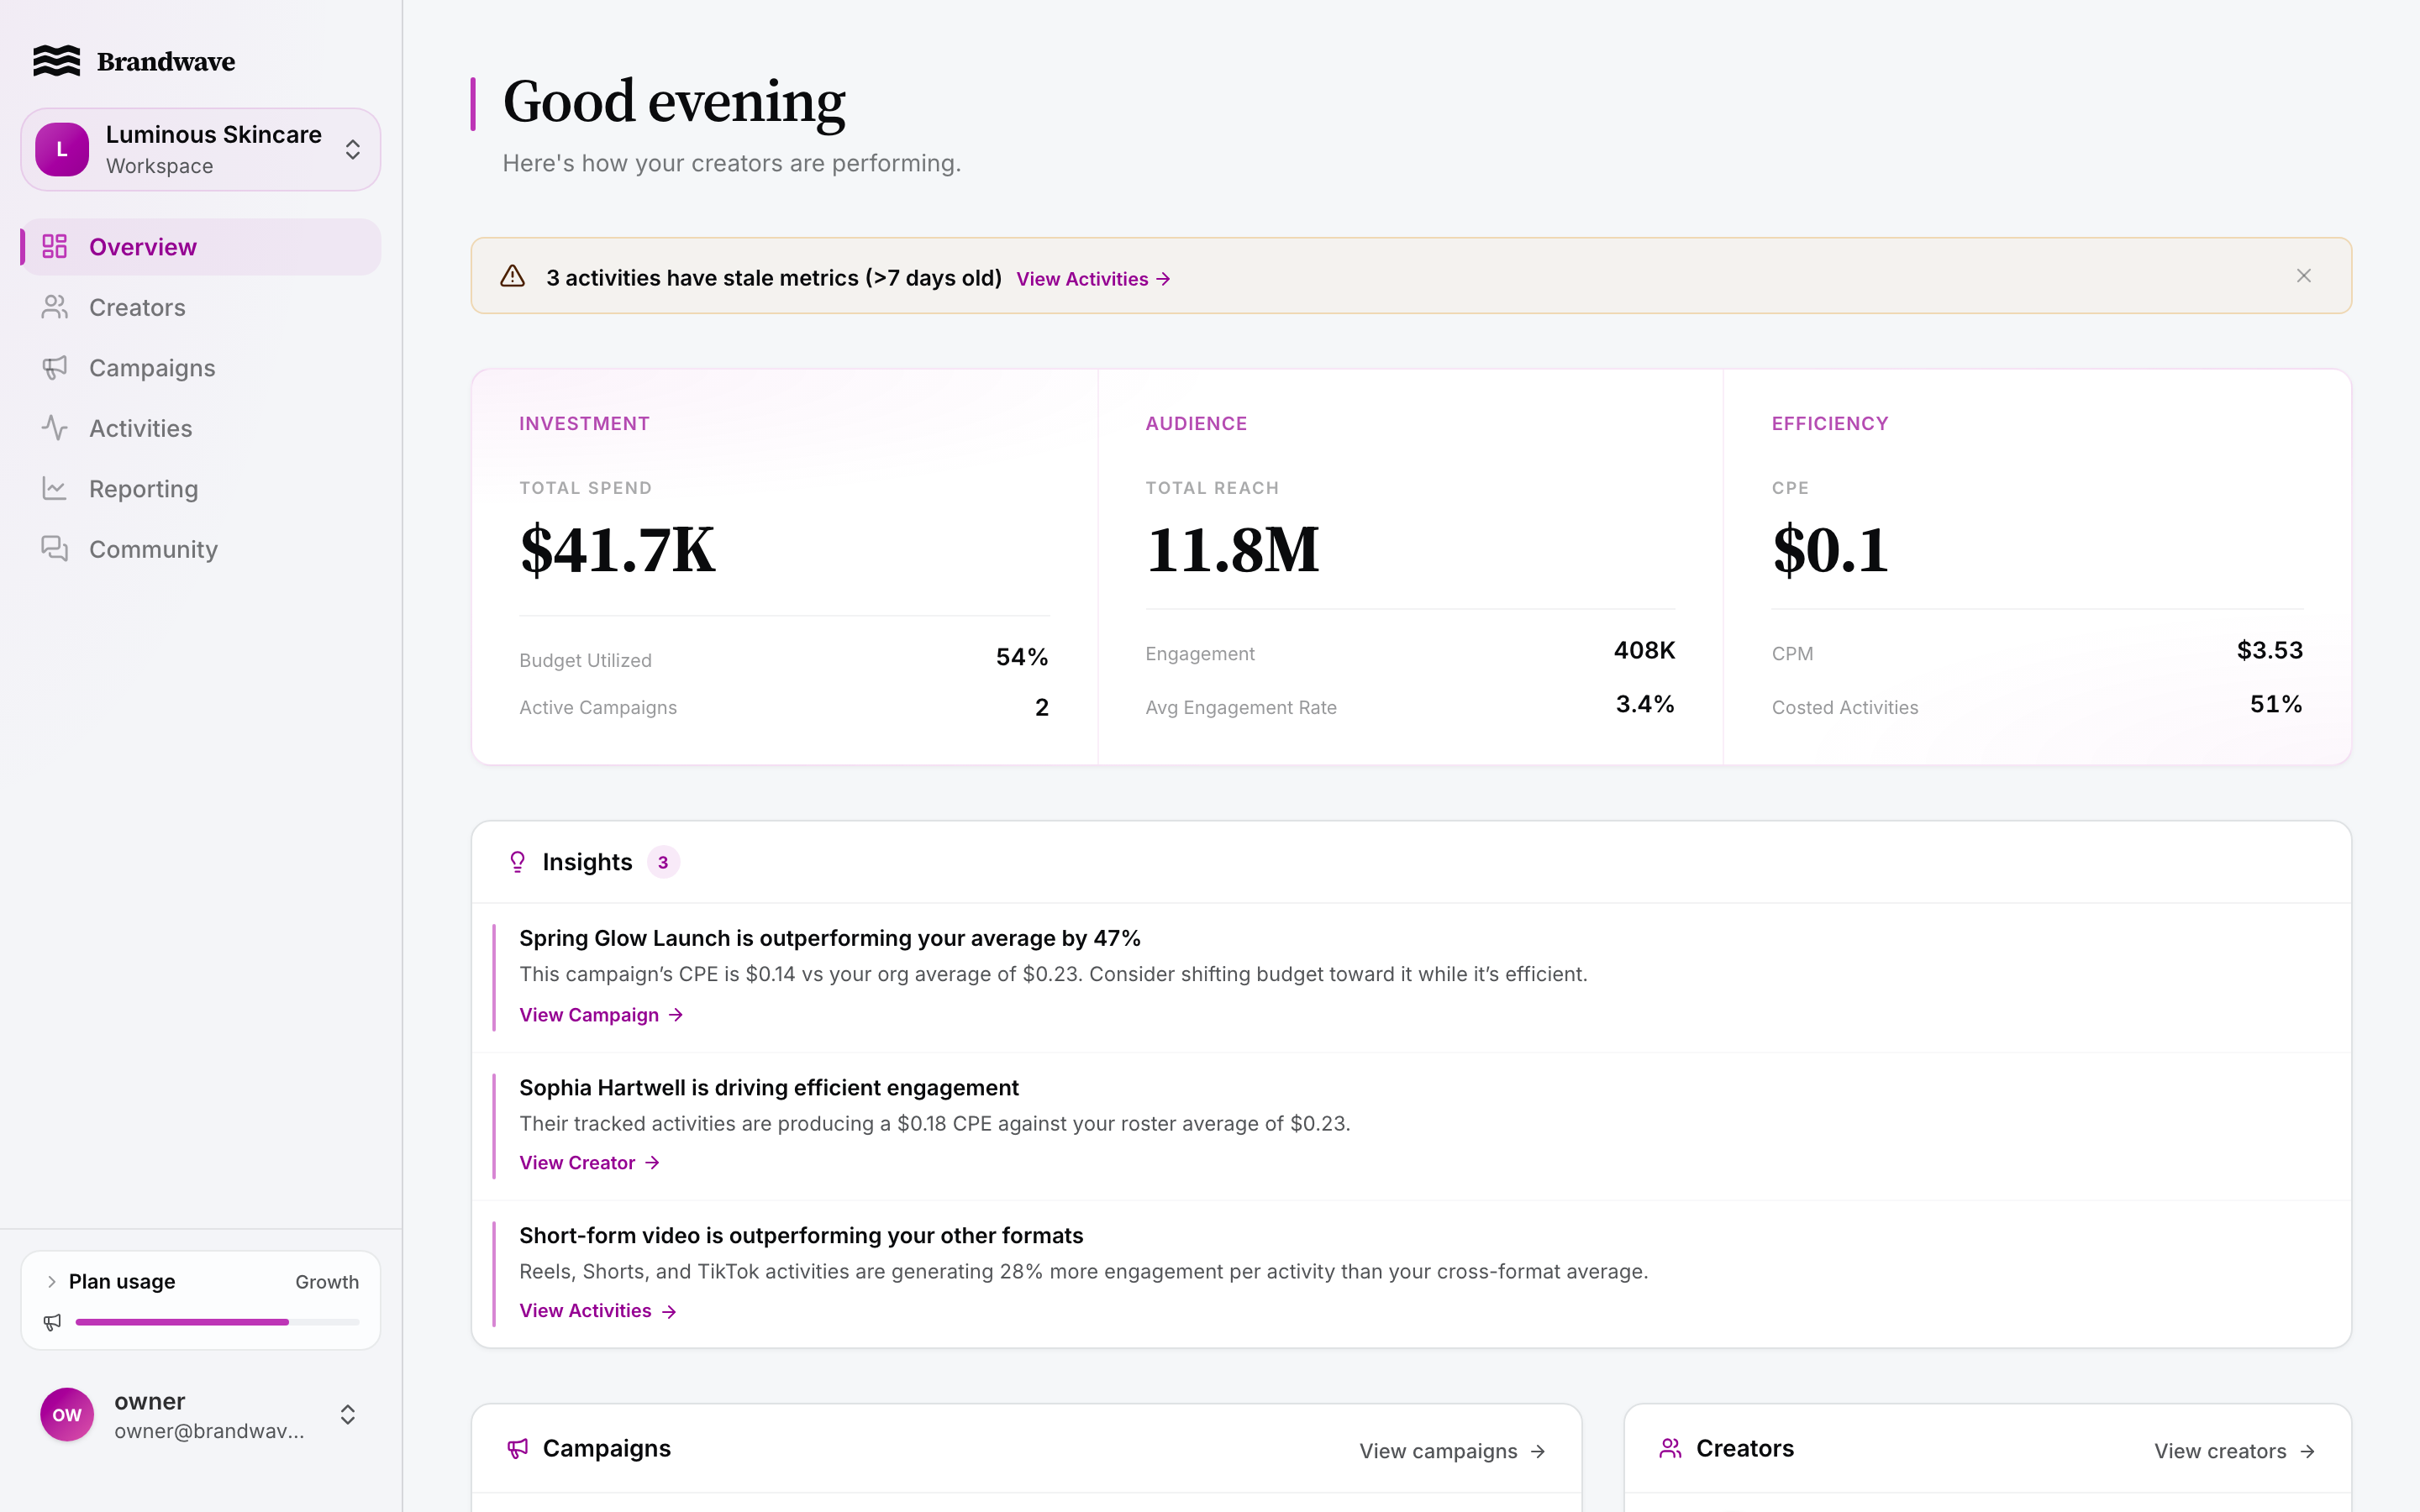Click the CPM $3.53 value
Image resolution: width=2420 pixels, height=1512 pixels.
coord(2270,651)
